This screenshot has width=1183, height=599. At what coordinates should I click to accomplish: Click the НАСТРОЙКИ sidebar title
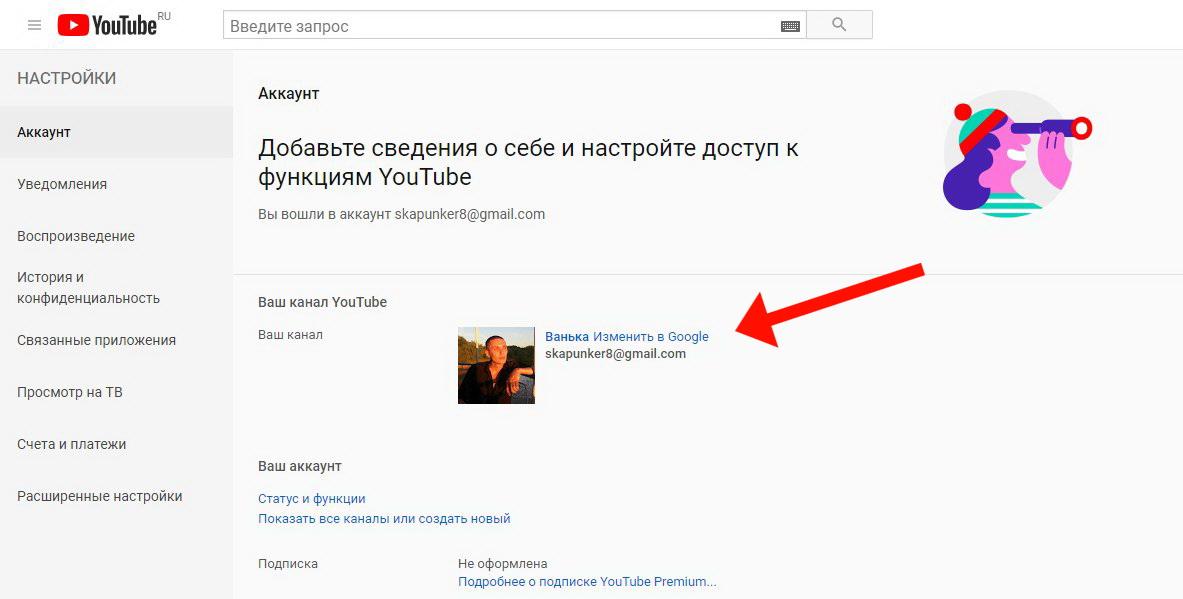(x=66, y=78)
